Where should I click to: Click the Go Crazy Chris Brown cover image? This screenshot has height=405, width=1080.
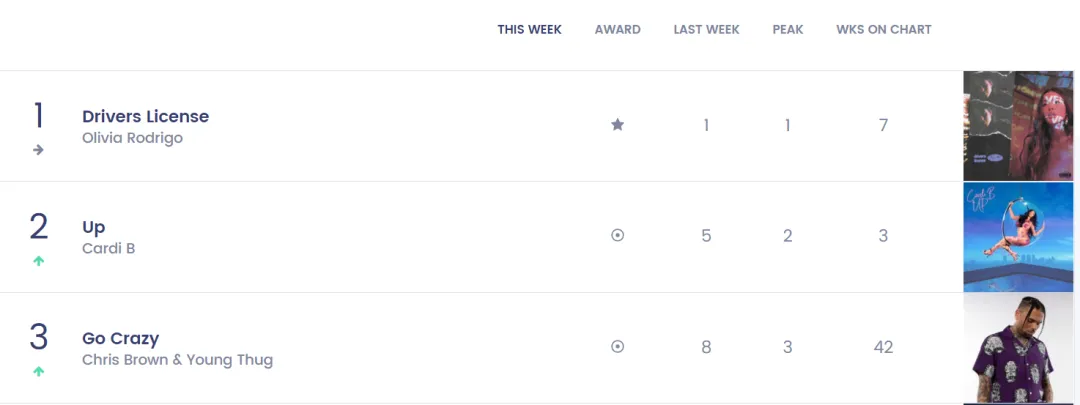pyautogui.click(x=1018, y=348)
